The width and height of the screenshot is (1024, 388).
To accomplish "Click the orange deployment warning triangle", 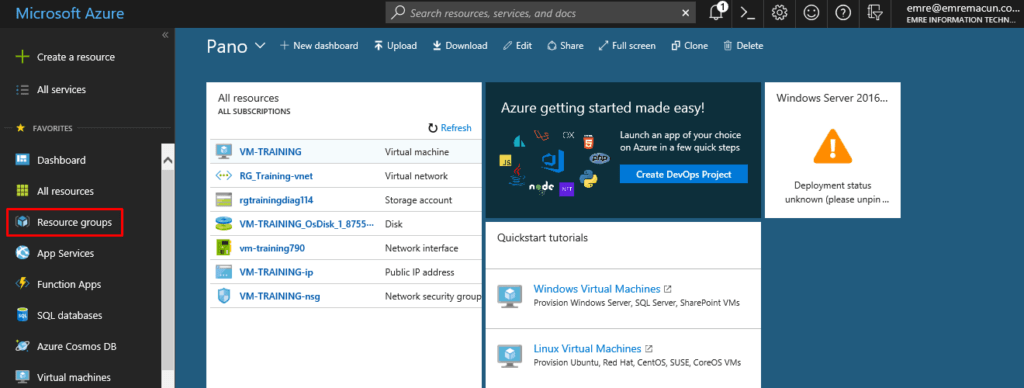I will pyautogui.click(x=833, y=146).
